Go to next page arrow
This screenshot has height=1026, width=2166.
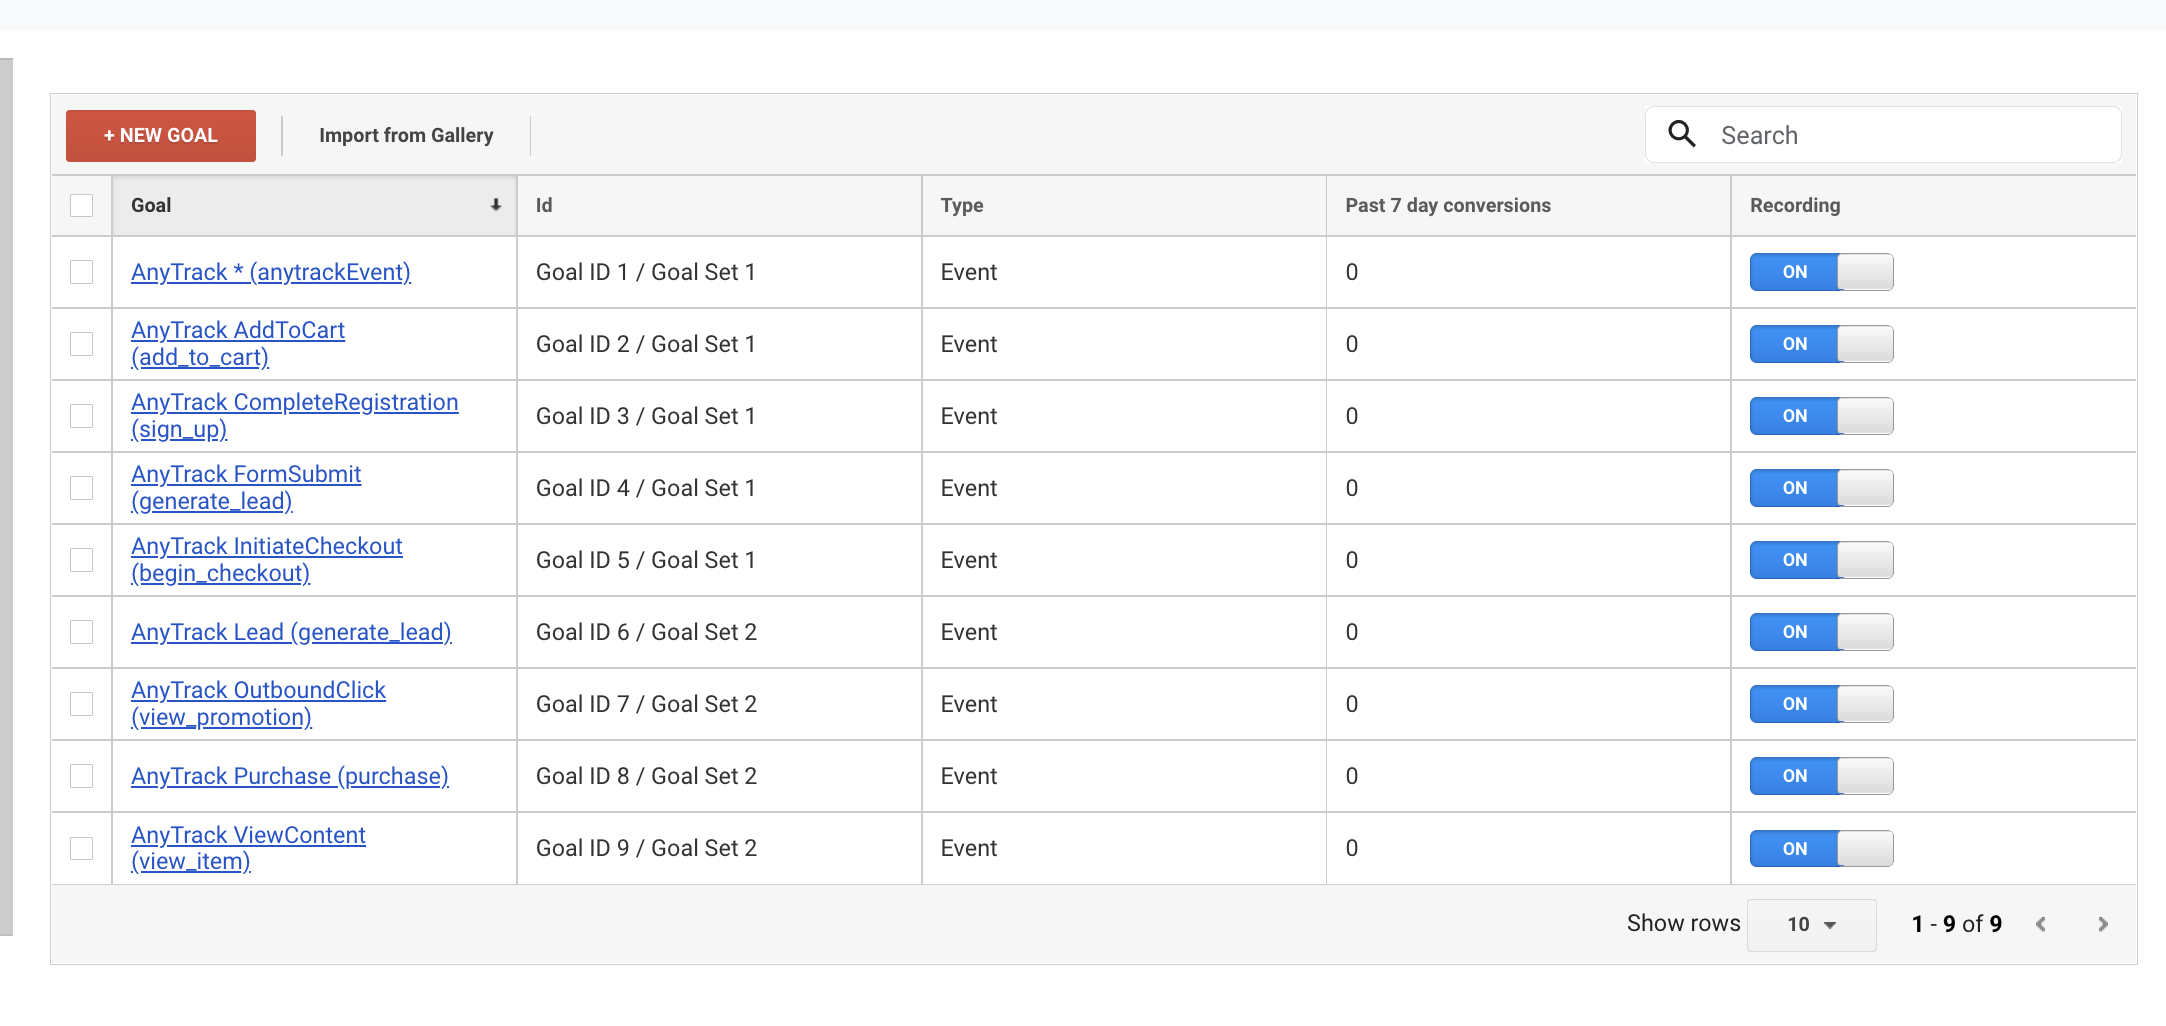click(2103, 924)
